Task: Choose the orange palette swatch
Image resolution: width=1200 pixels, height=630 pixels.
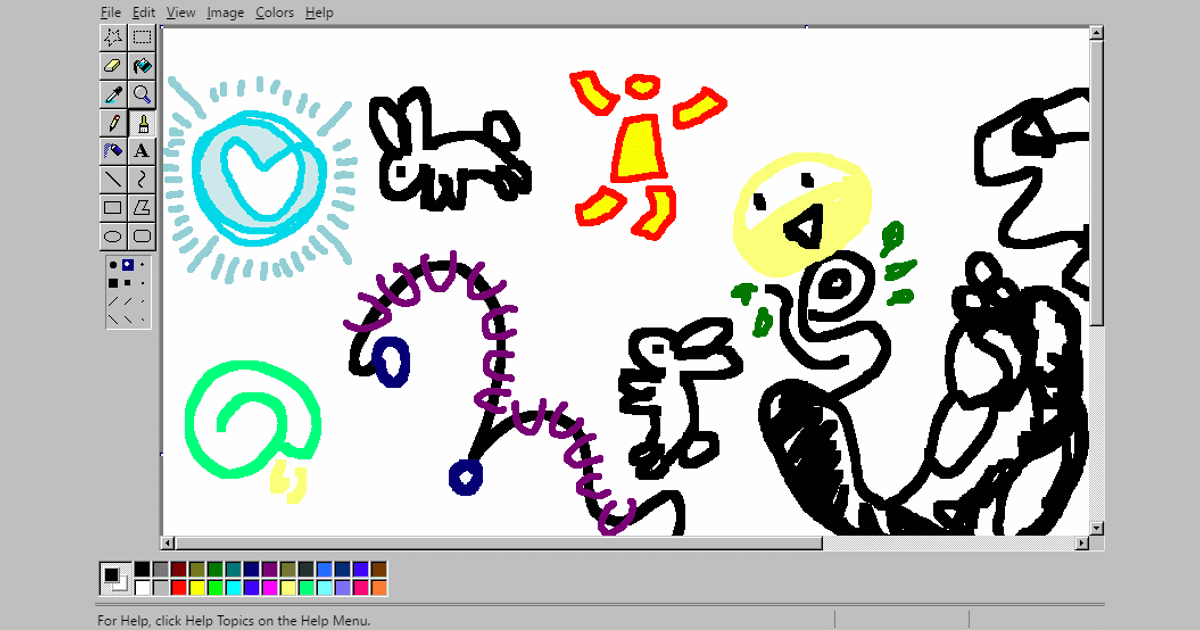Action: [379, 587]
